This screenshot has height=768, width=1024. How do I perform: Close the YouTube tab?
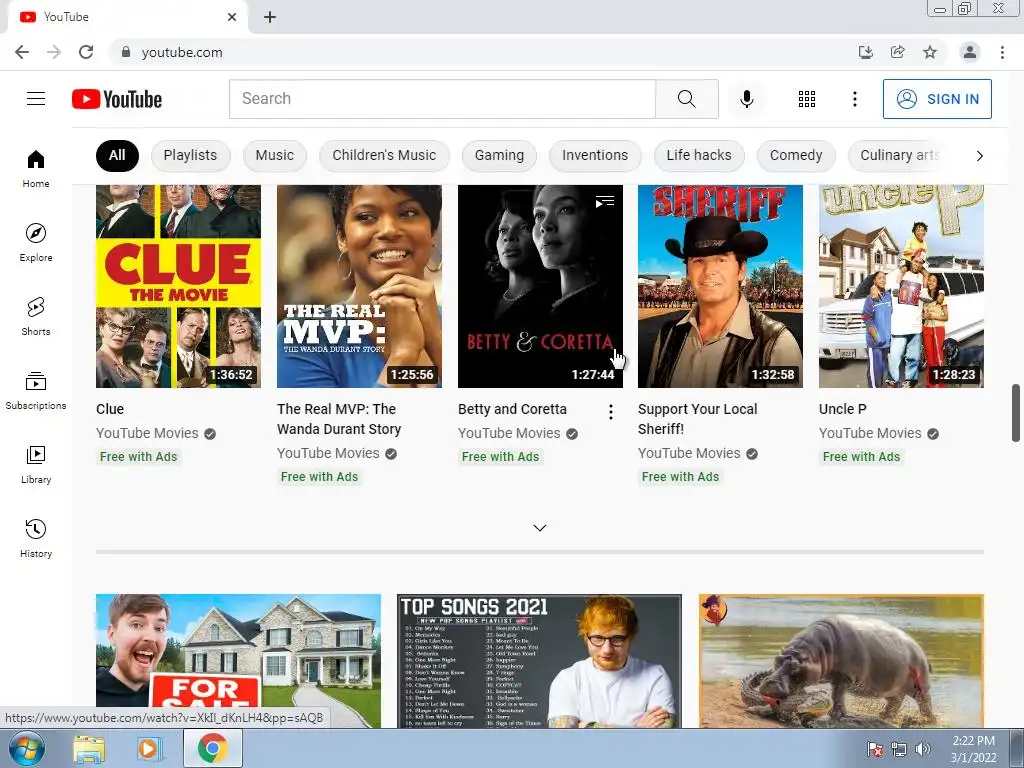232,17
